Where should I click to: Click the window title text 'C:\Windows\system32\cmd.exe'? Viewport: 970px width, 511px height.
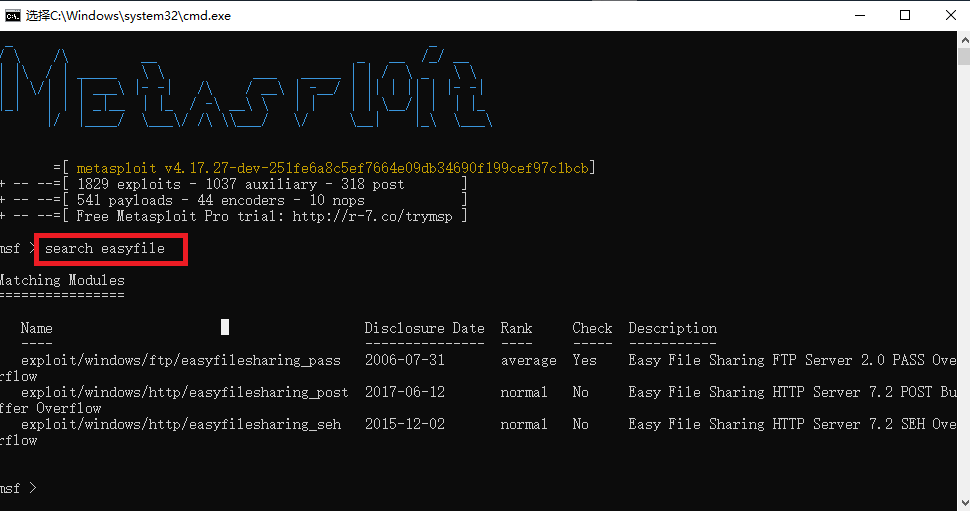[140, 16]
